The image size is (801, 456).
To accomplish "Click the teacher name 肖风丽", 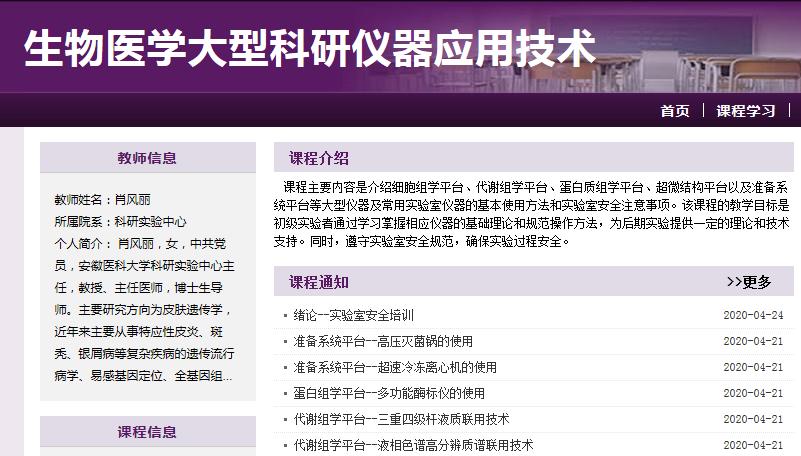I will tap(132, 200).
